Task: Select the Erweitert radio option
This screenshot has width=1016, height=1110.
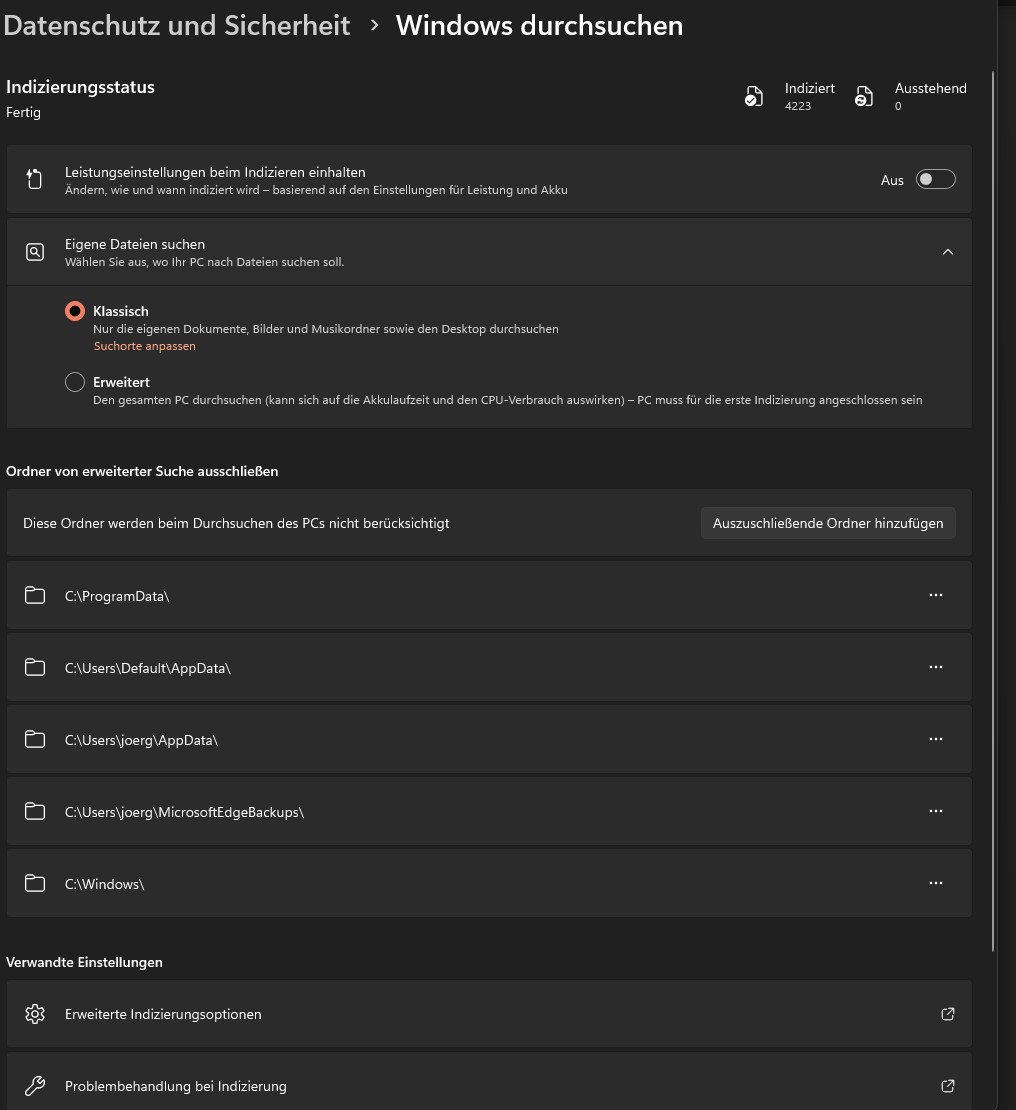Action: [75, 382]
